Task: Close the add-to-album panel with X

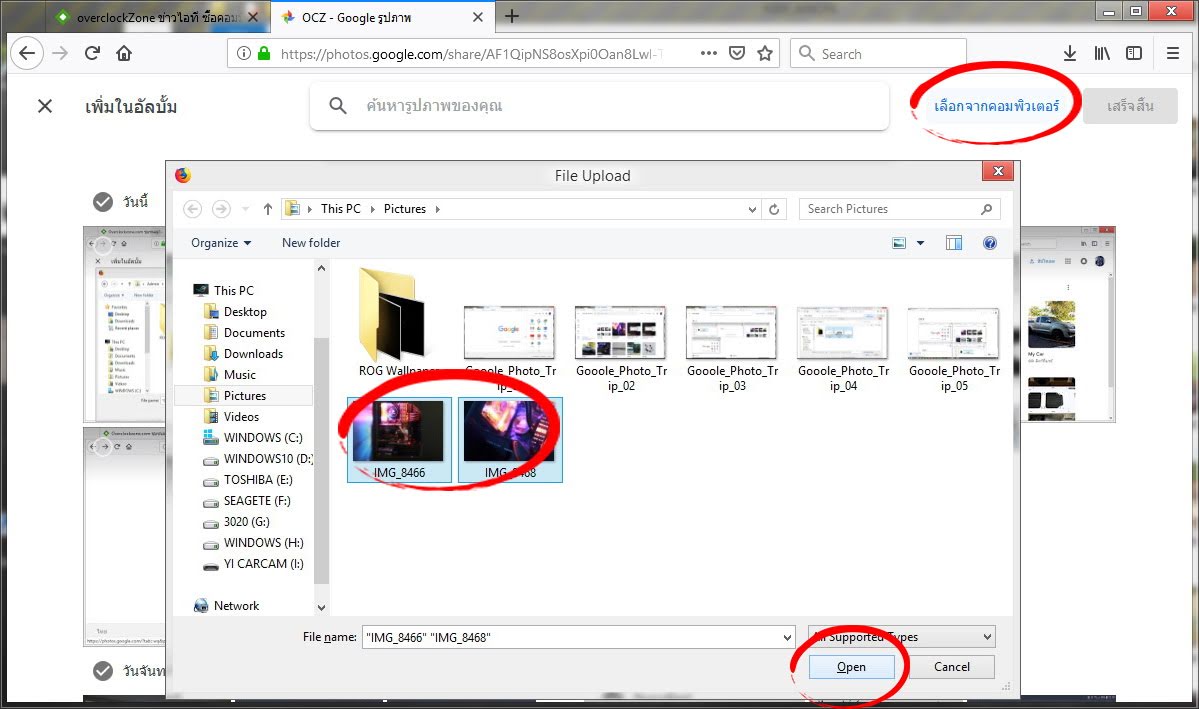Action: coord(45,106)
